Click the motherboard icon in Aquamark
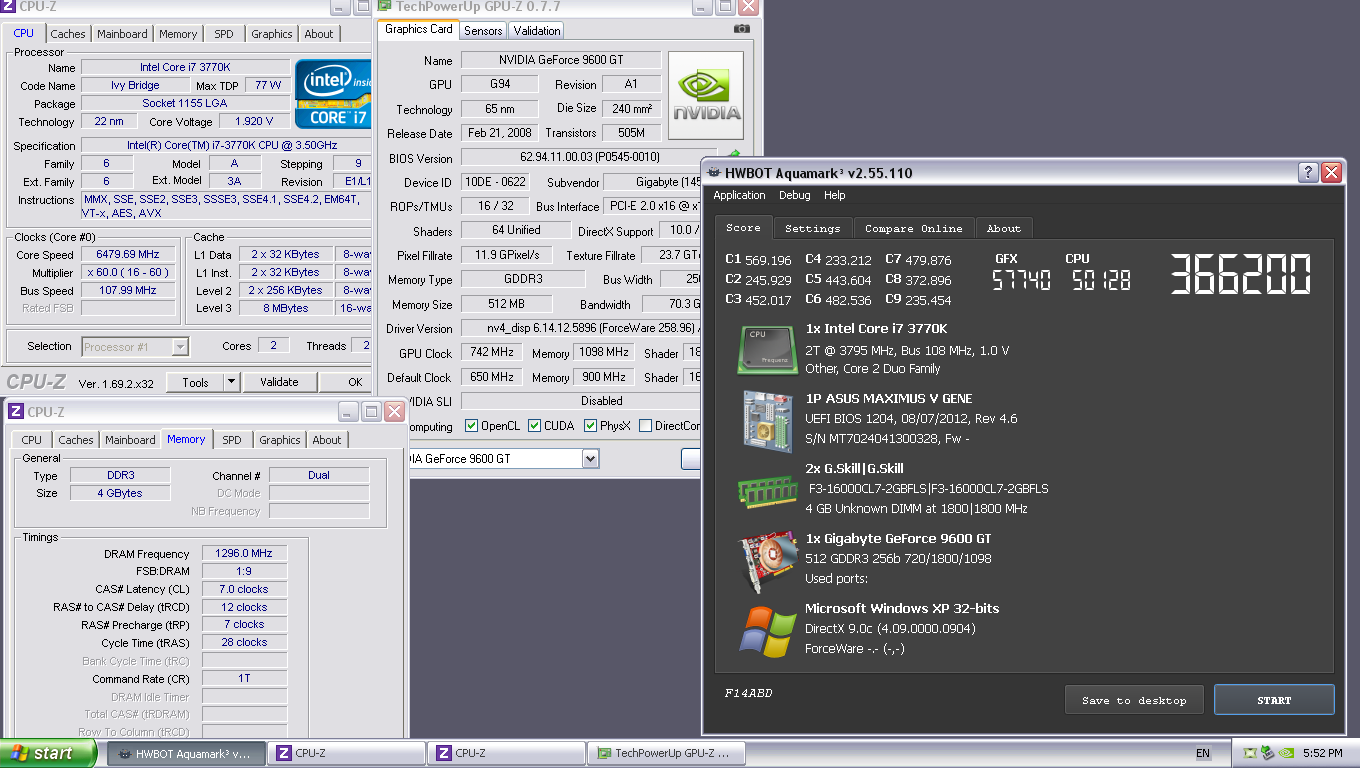Screen dimensions: 1360x768 [767, 420]
